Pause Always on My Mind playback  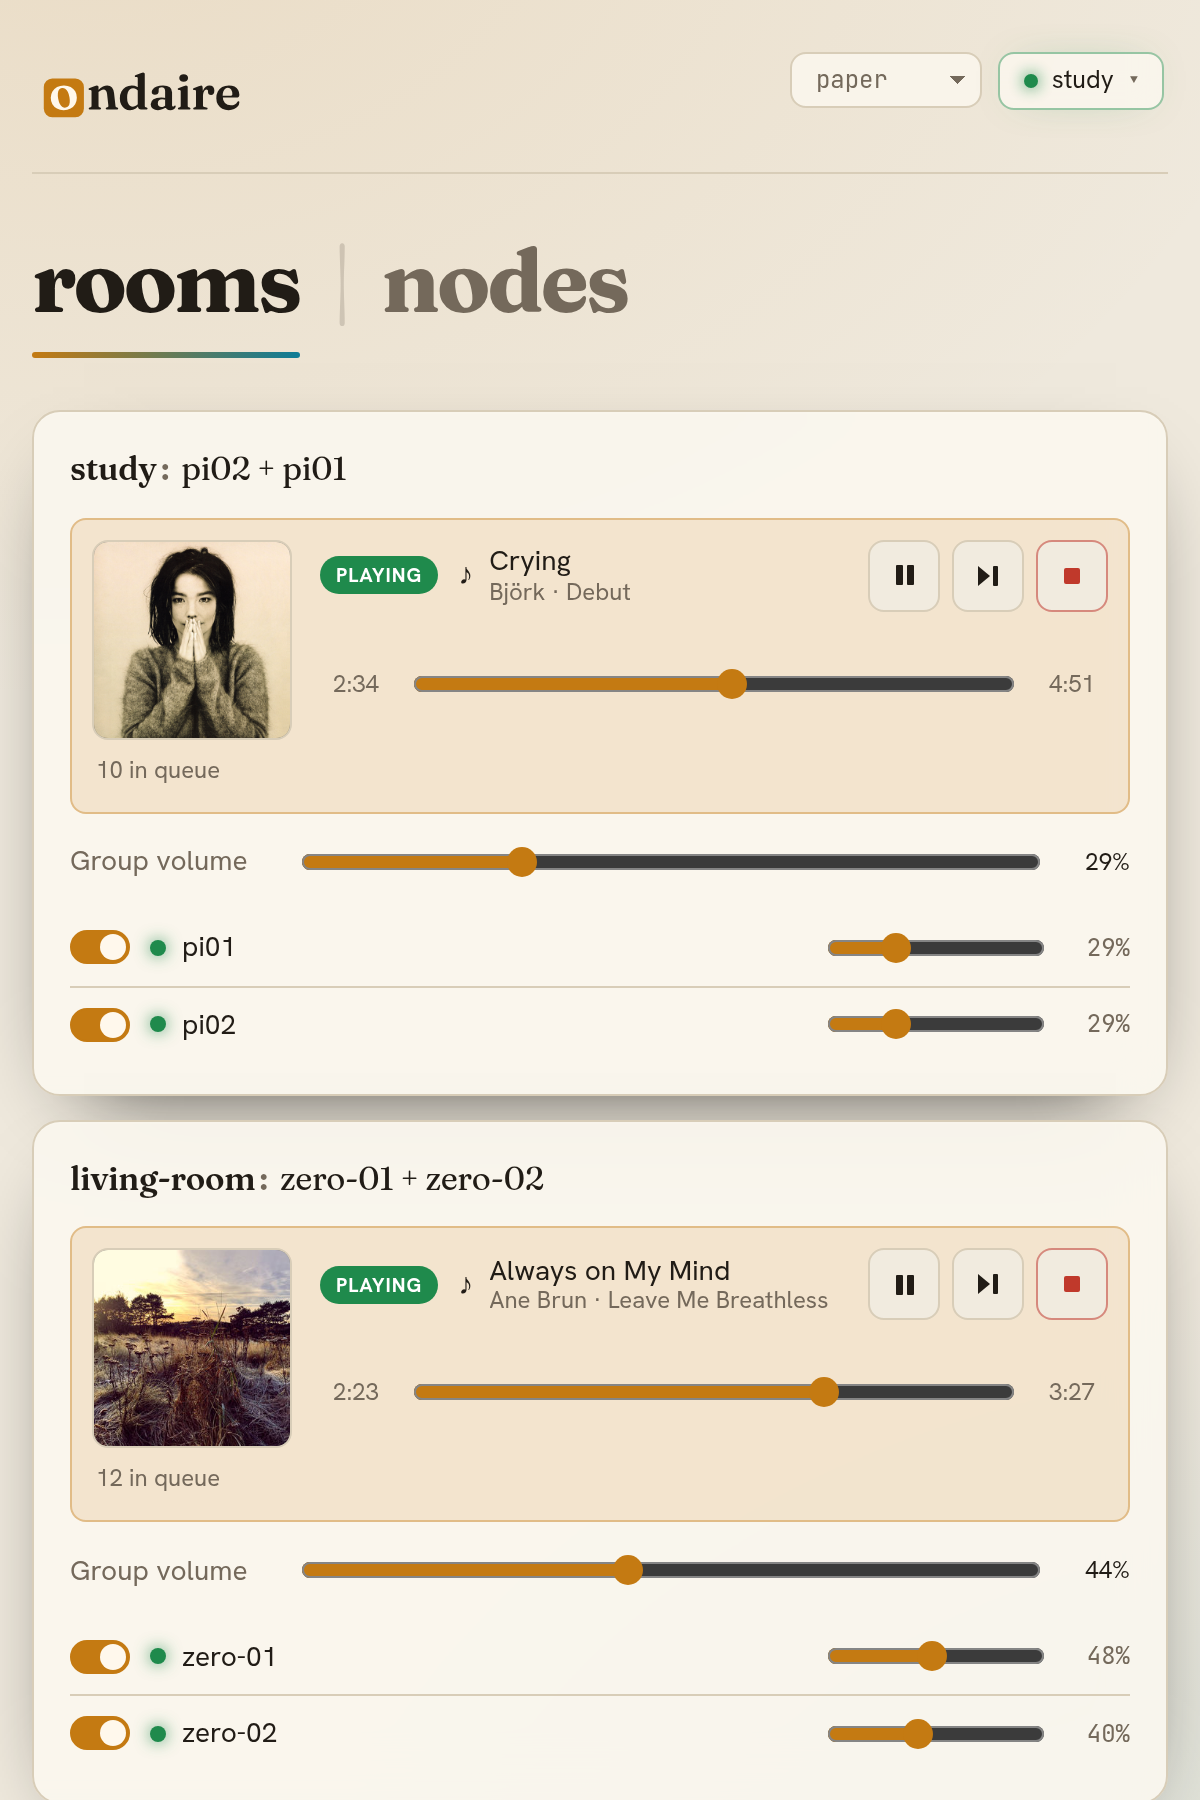pos(904,1284)
